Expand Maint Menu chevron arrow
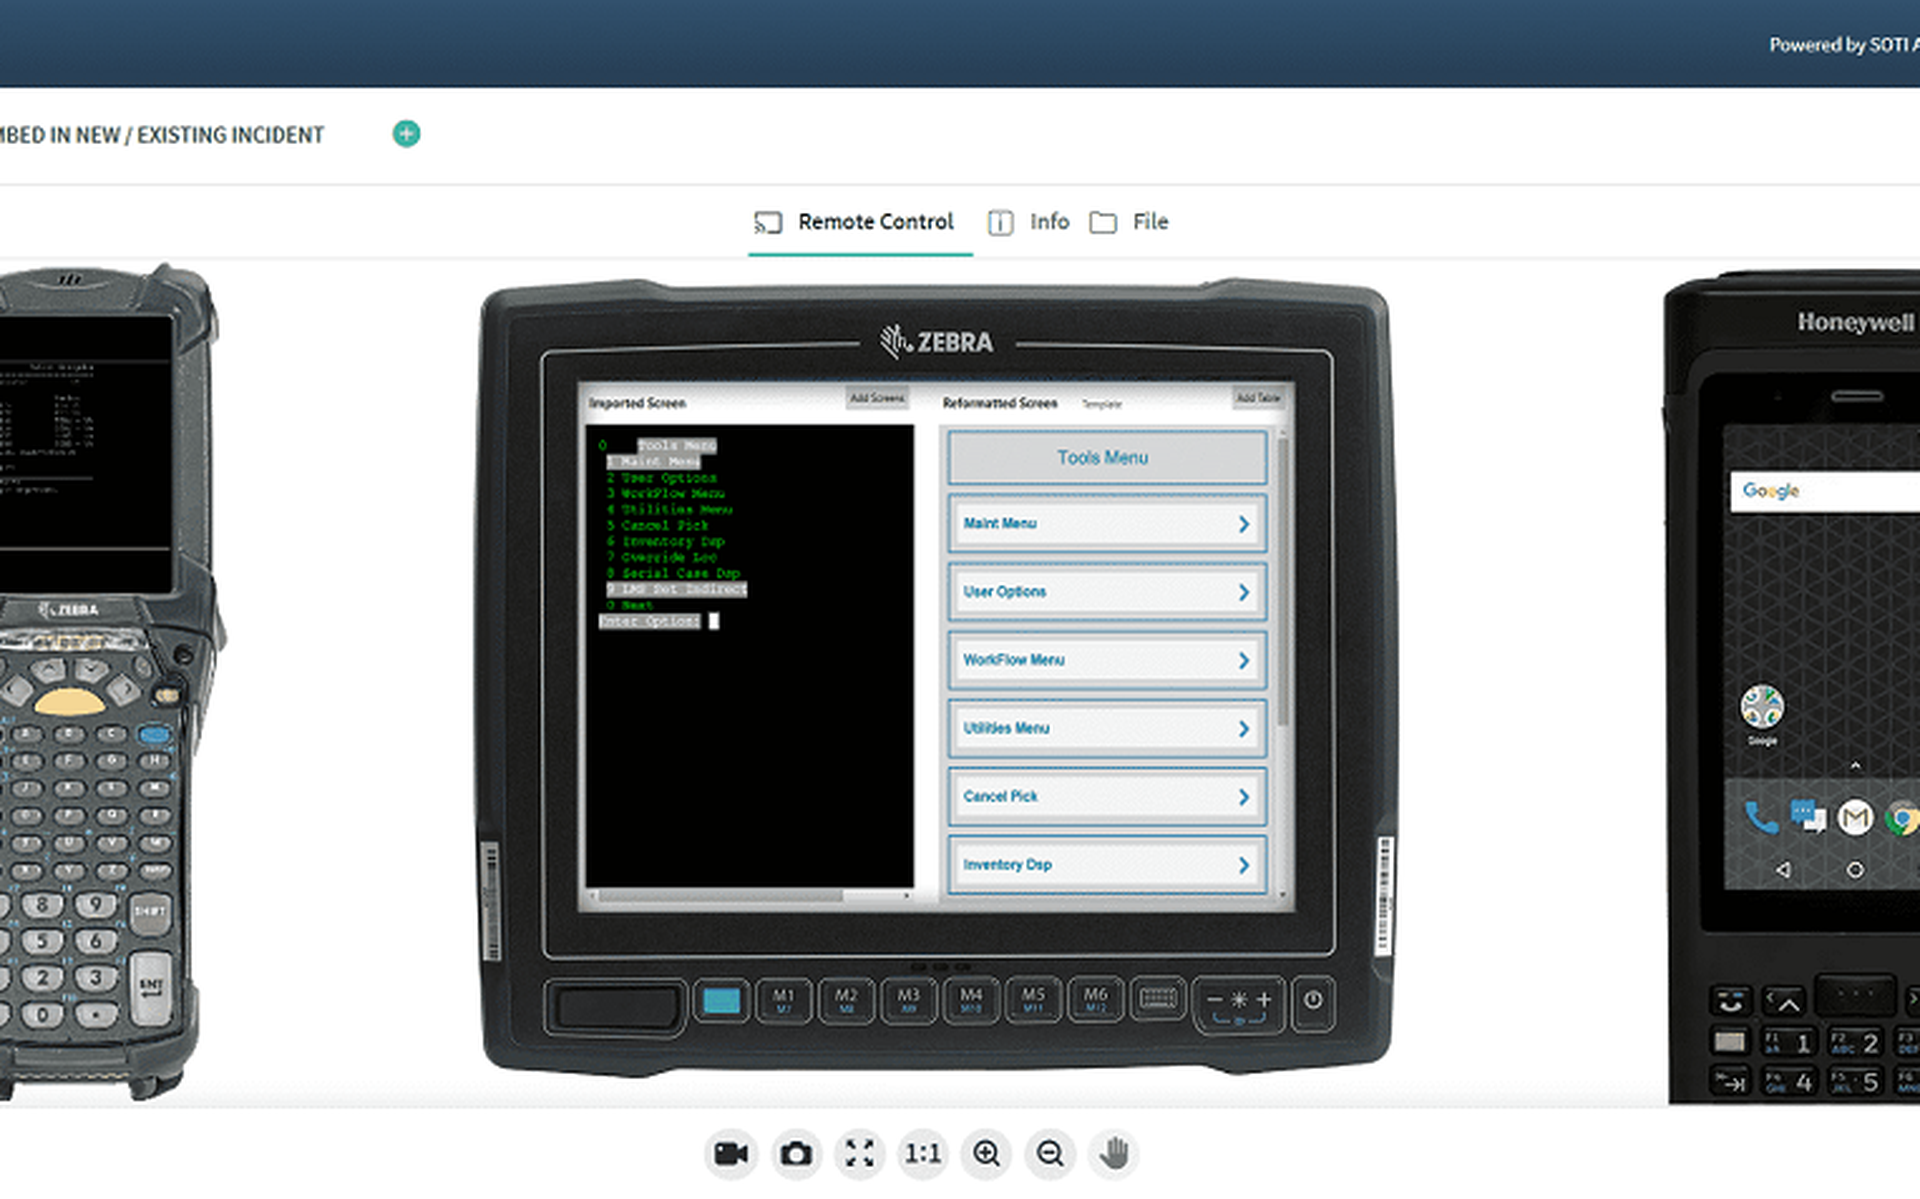Screen dimensions: 1920x1199 pos(1244,524)
